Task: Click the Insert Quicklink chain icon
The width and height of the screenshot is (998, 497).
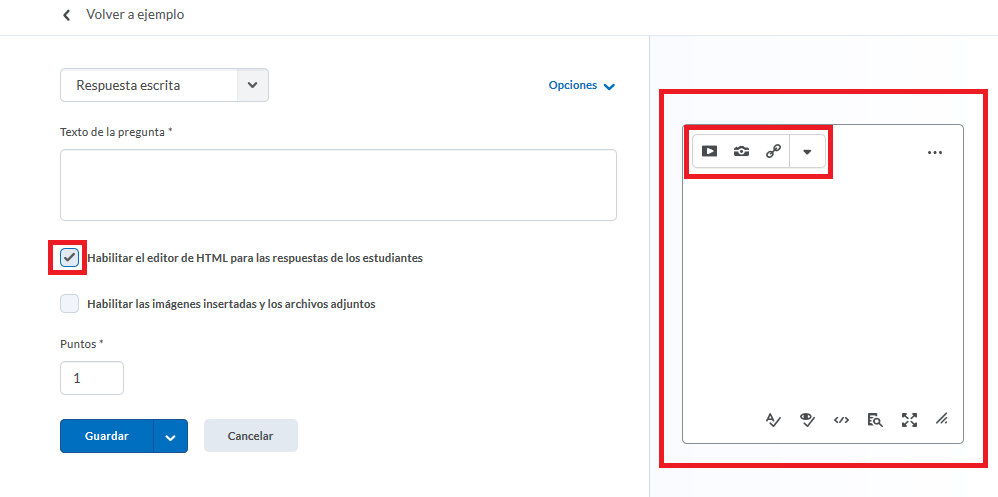Action: (773, 152)
